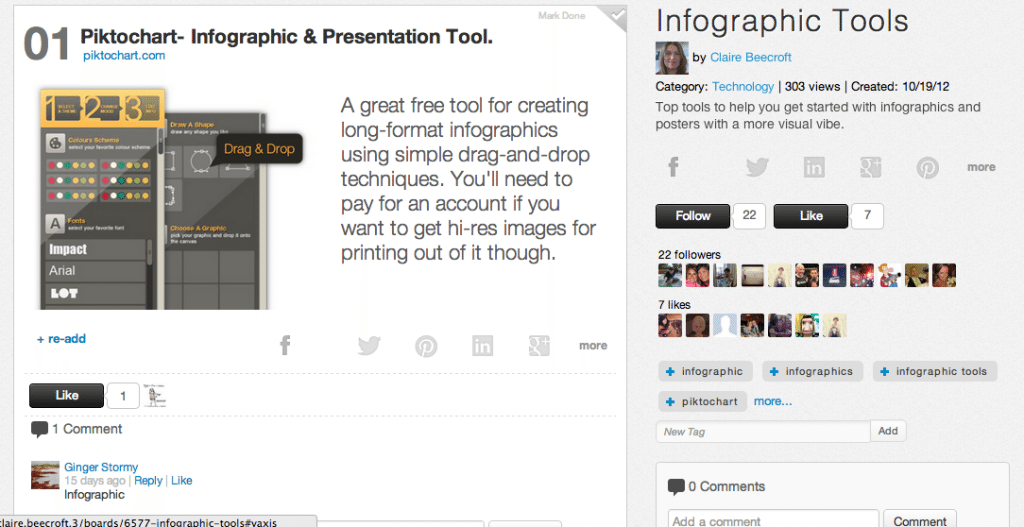Expand more sharing options for the list

click(x=981, y=167)
